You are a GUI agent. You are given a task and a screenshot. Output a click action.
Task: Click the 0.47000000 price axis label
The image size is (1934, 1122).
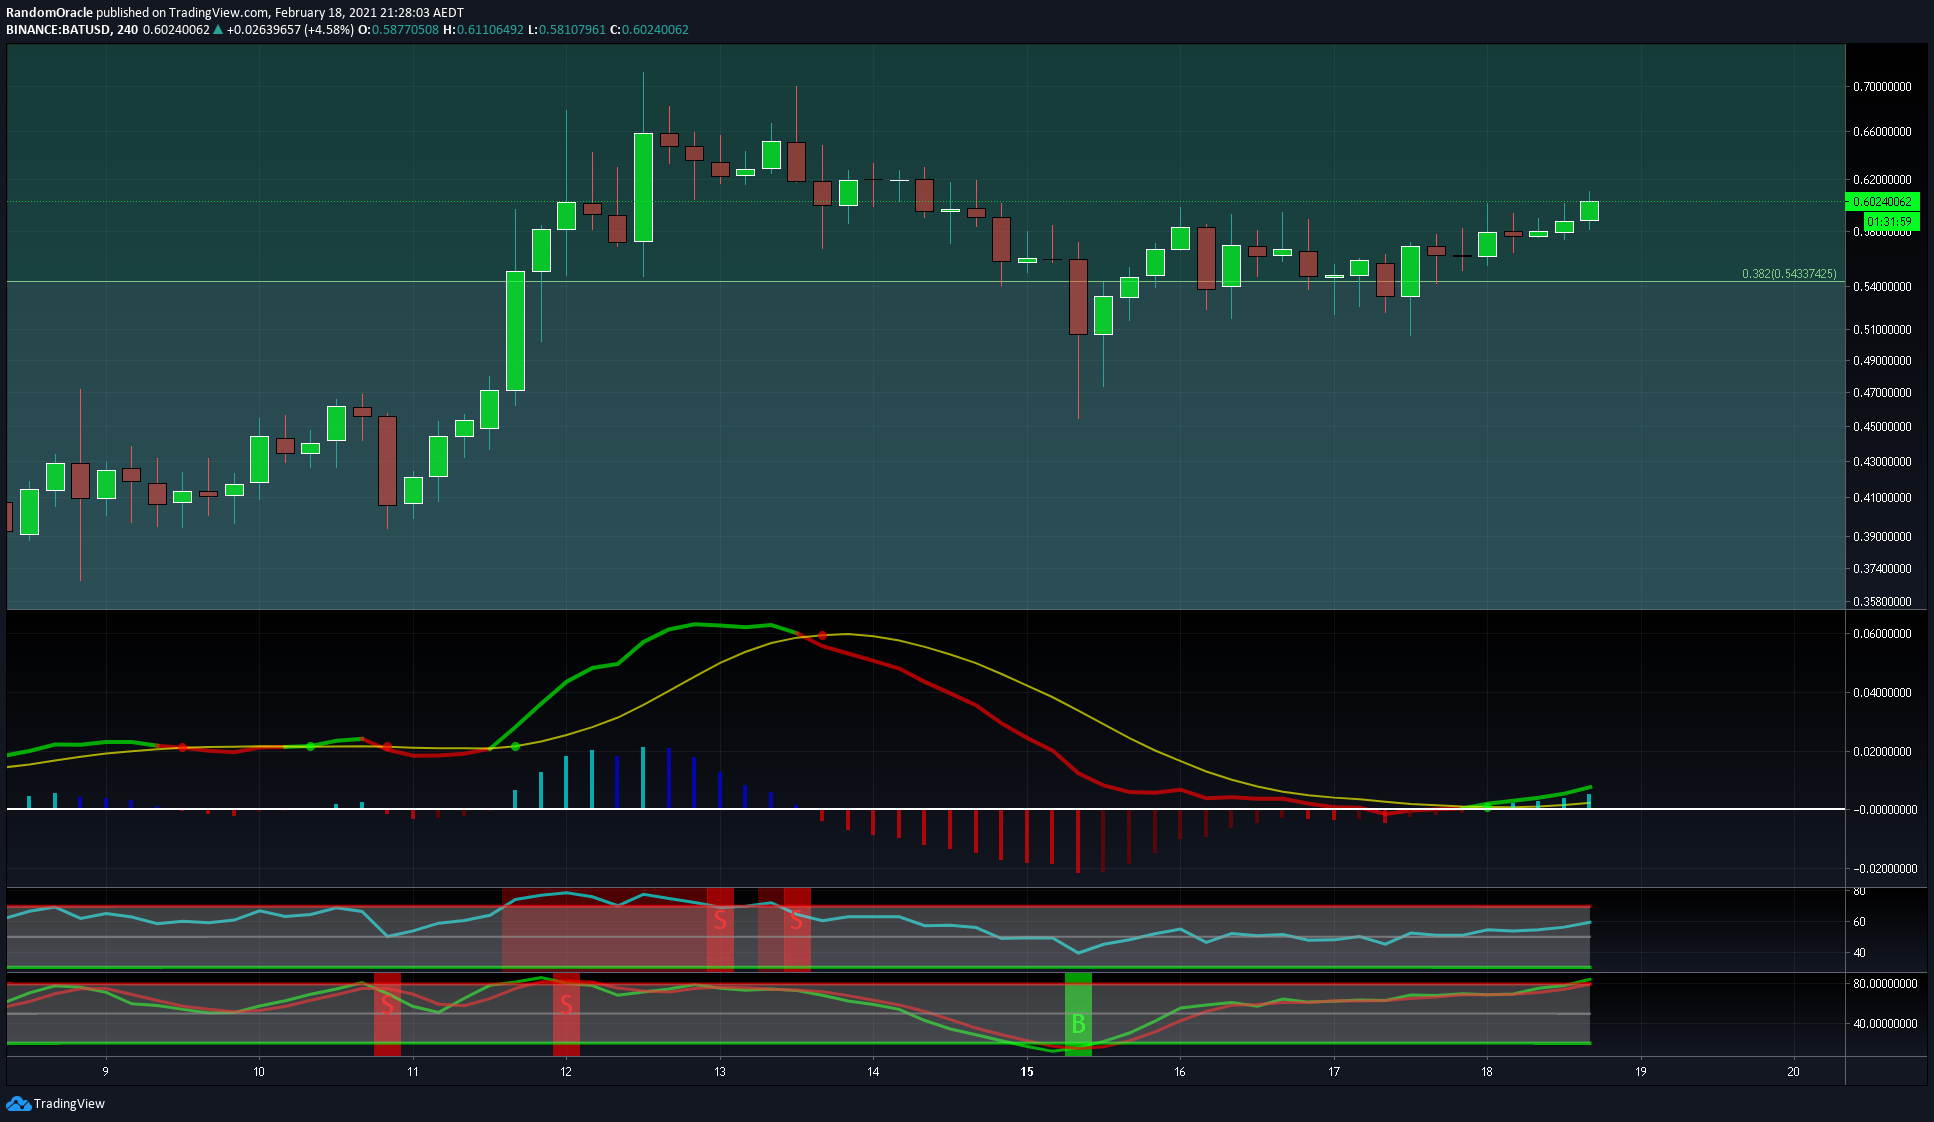pos(1882,393)
